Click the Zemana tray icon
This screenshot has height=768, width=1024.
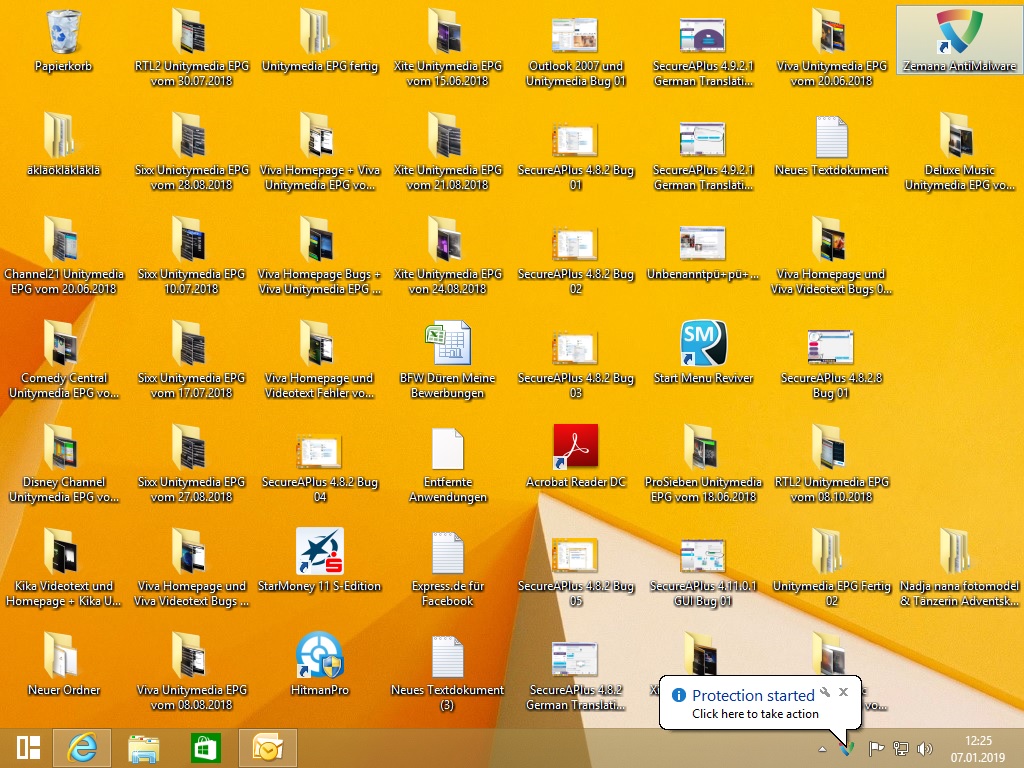pos(846,748)
